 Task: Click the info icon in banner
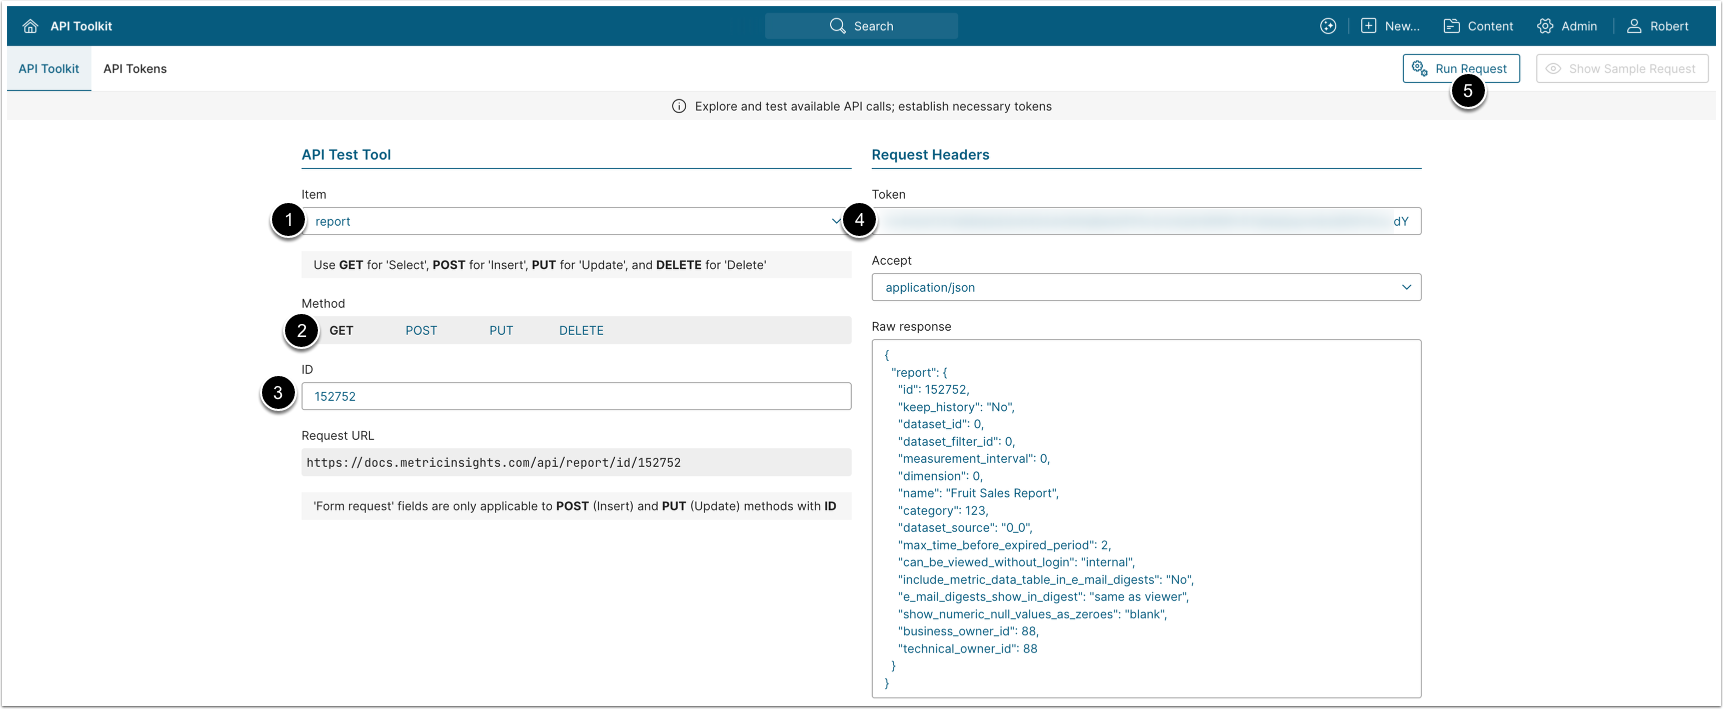tap(679, 106)
